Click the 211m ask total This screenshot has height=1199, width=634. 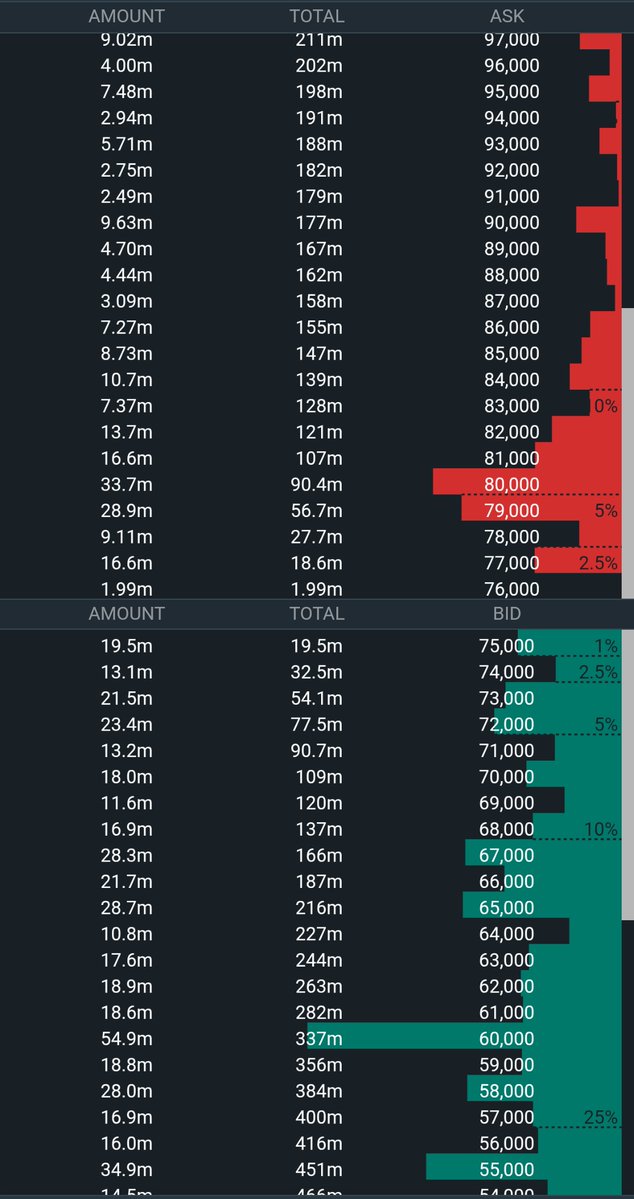[x=319, y=39]
